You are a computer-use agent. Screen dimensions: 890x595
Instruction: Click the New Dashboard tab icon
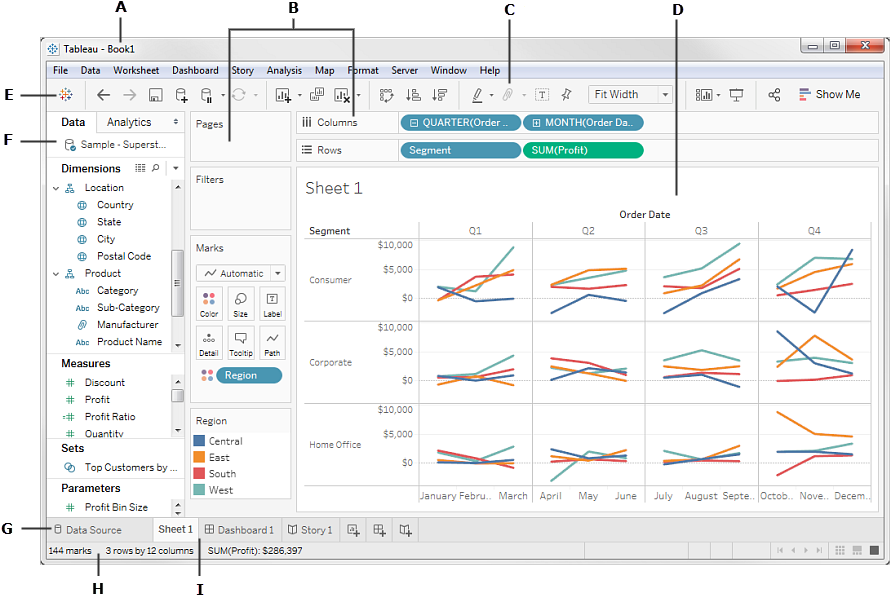click(x=380, y=530)
